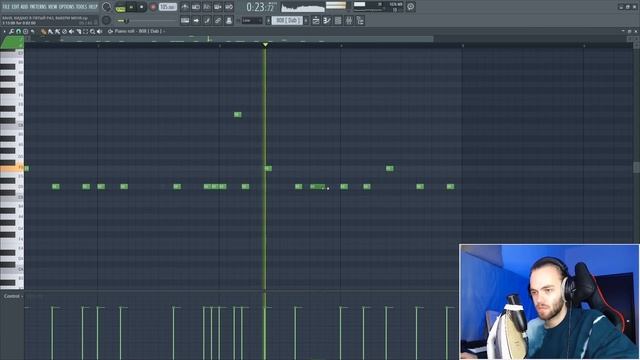Toggle Pattern/Song playback mode
The height and width of the screenshot is (360, 640).
coord(120,8)
